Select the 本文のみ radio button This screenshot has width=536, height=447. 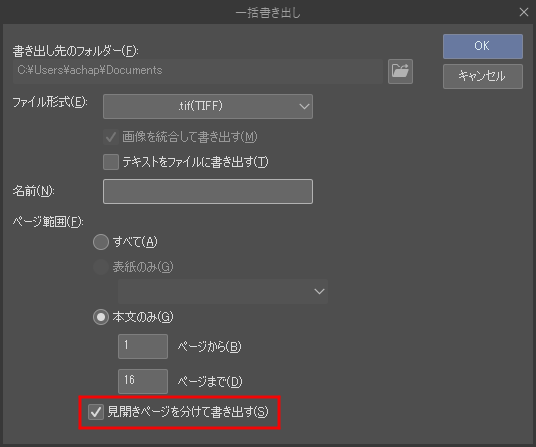(x=101, y=317)
